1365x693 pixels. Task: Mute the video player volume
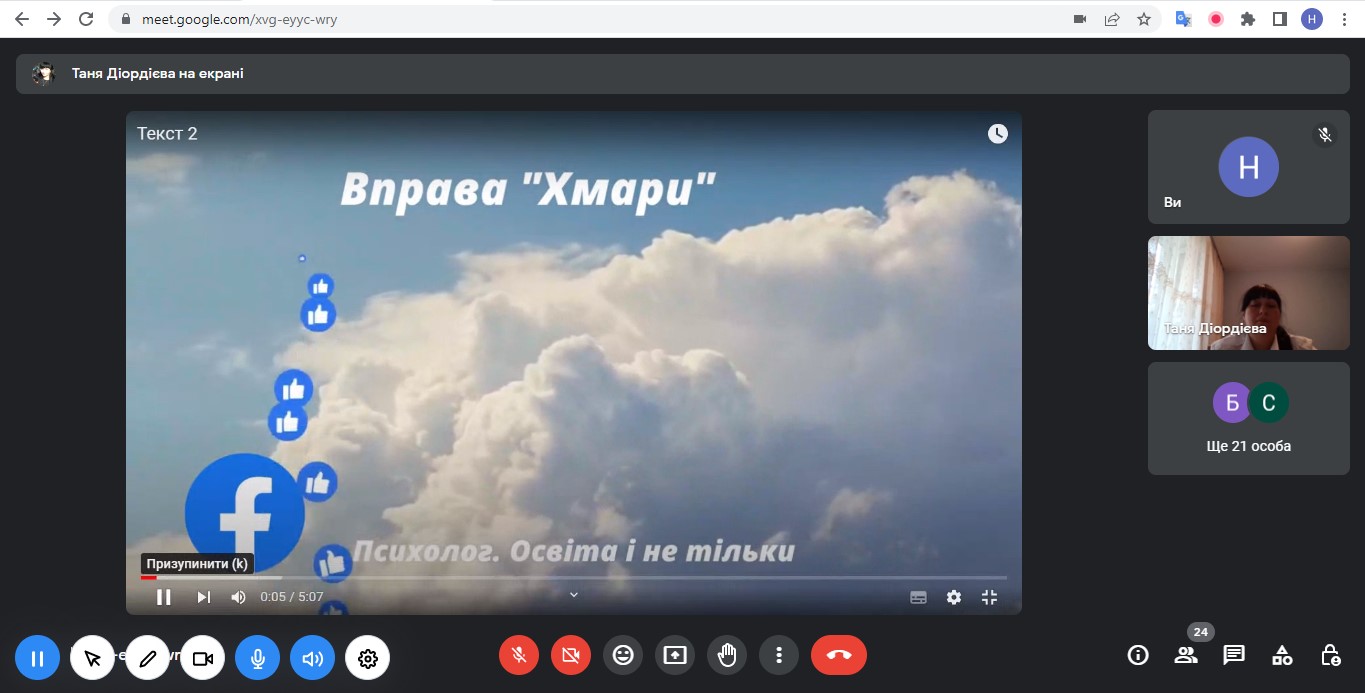click(238, 597)
